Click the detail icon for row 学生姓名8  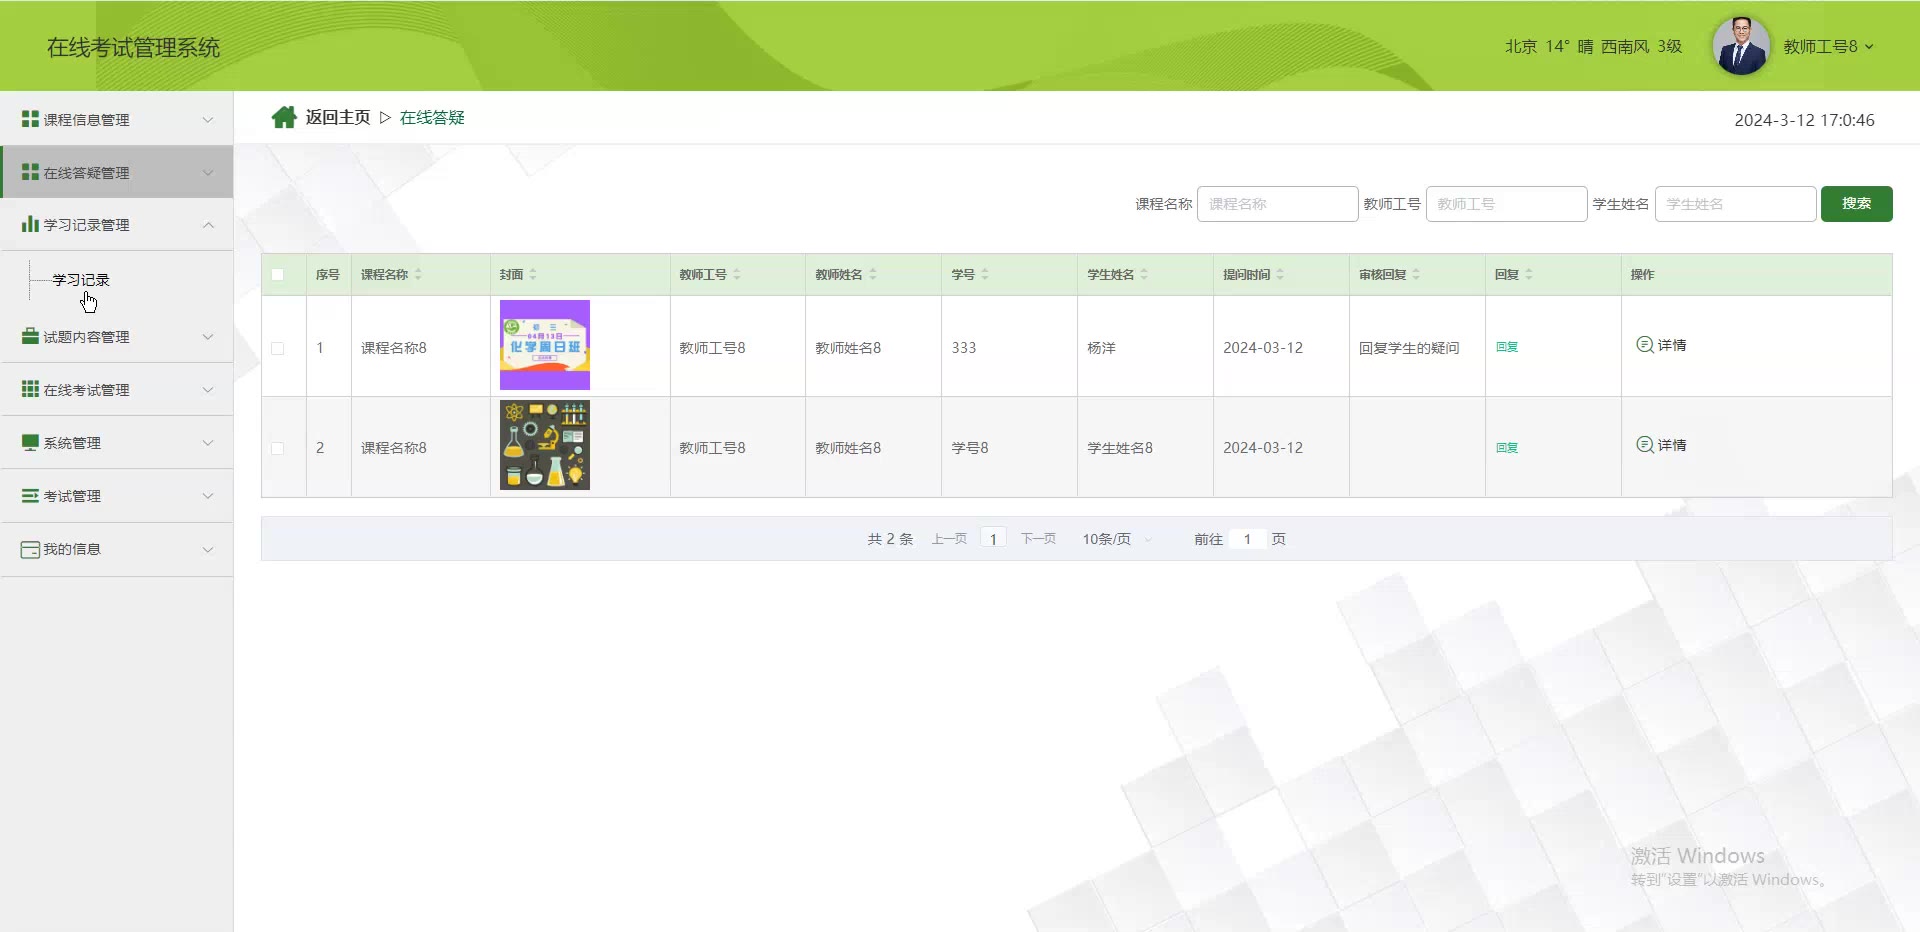click(x=1644, y=445)
